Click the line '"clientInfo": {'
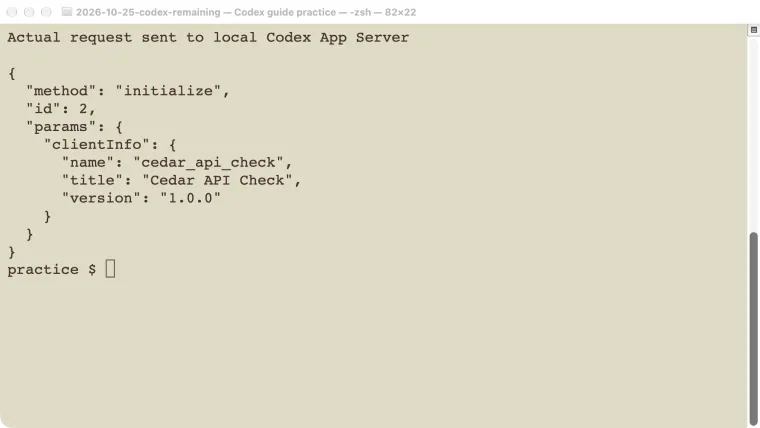The width and height of the screenshot is (760, 428). (x=110, y=144)
